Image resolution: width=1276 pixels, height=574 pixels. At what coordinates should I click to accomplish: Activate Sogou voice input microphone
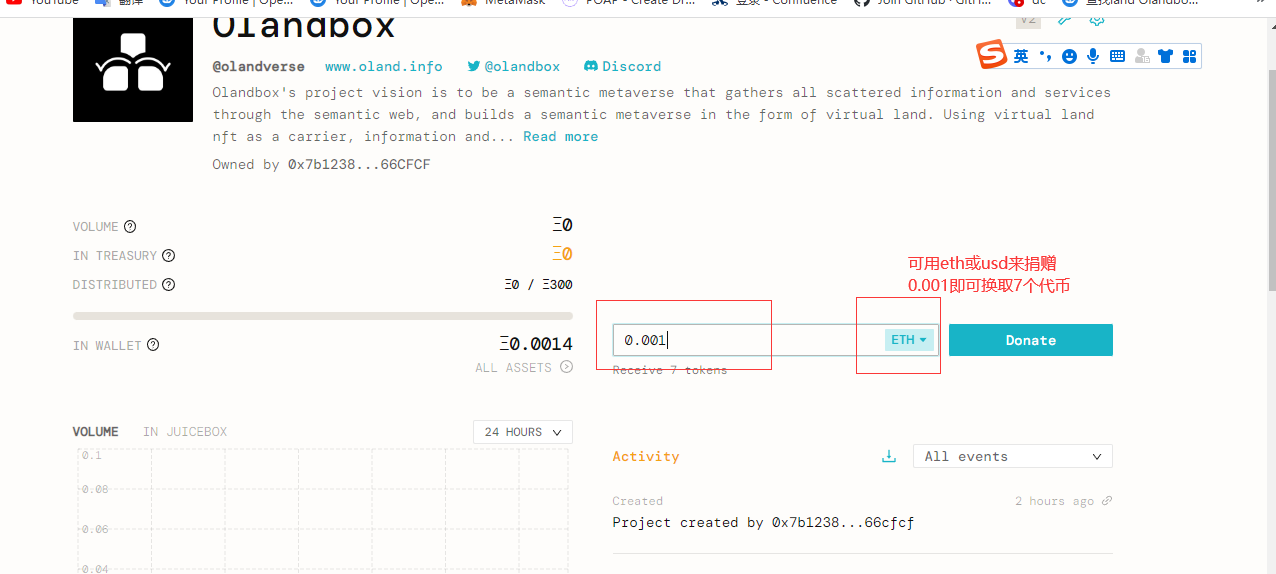click(1093, 57)
